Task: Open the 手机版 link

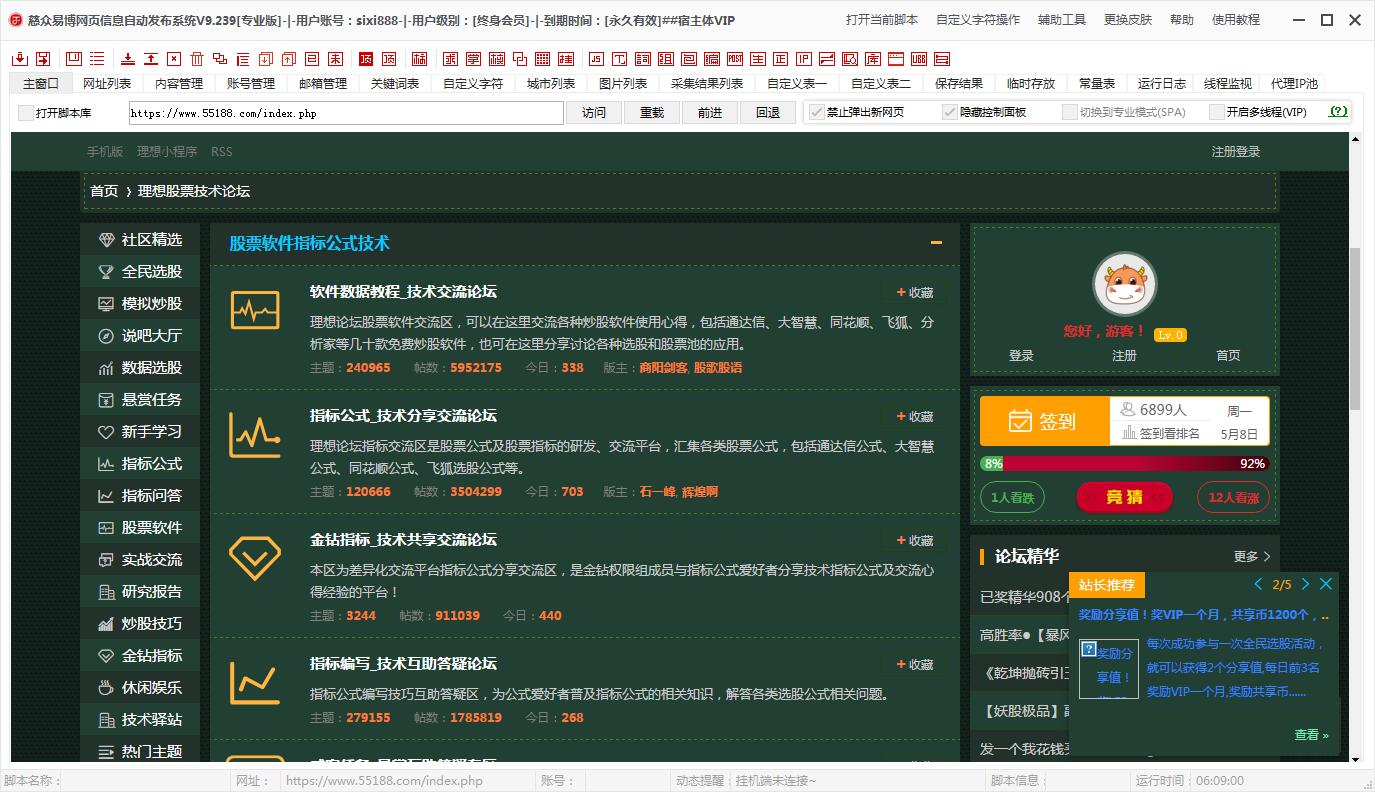Action: coord(105,152)
